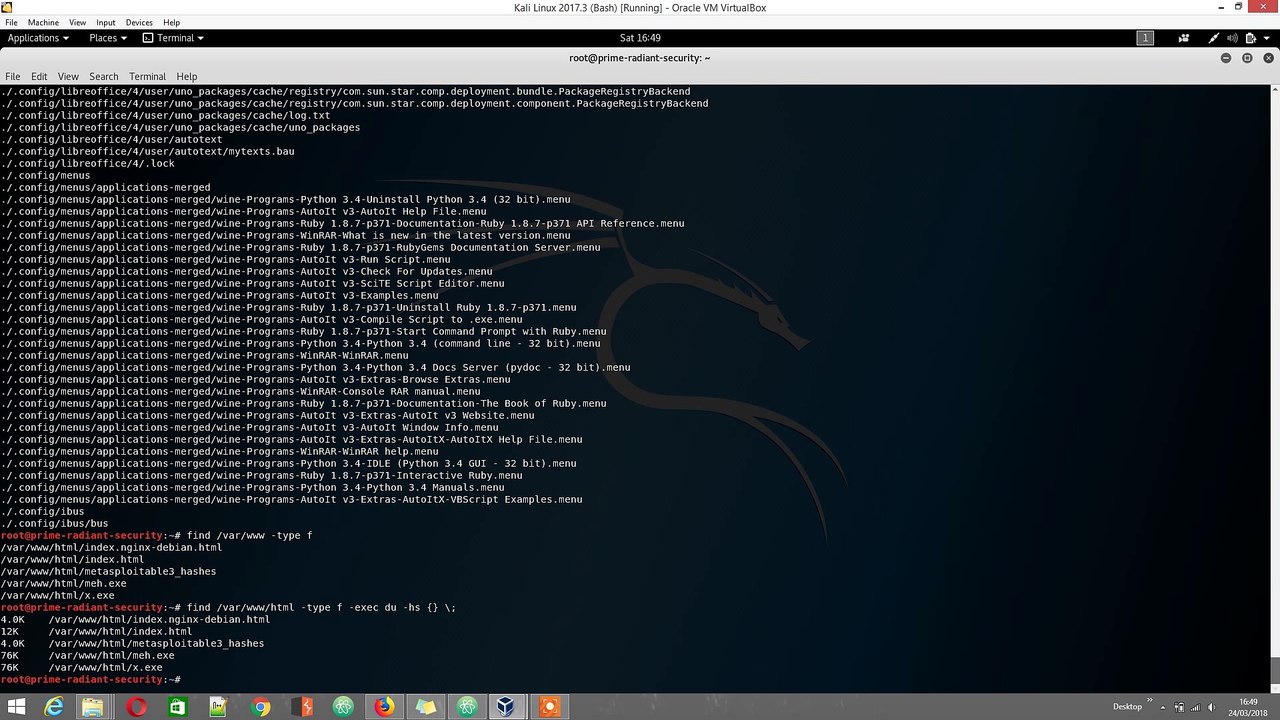
Task: Open the orange lightning-bolt taskbar app
Action: tap(302, 707)
